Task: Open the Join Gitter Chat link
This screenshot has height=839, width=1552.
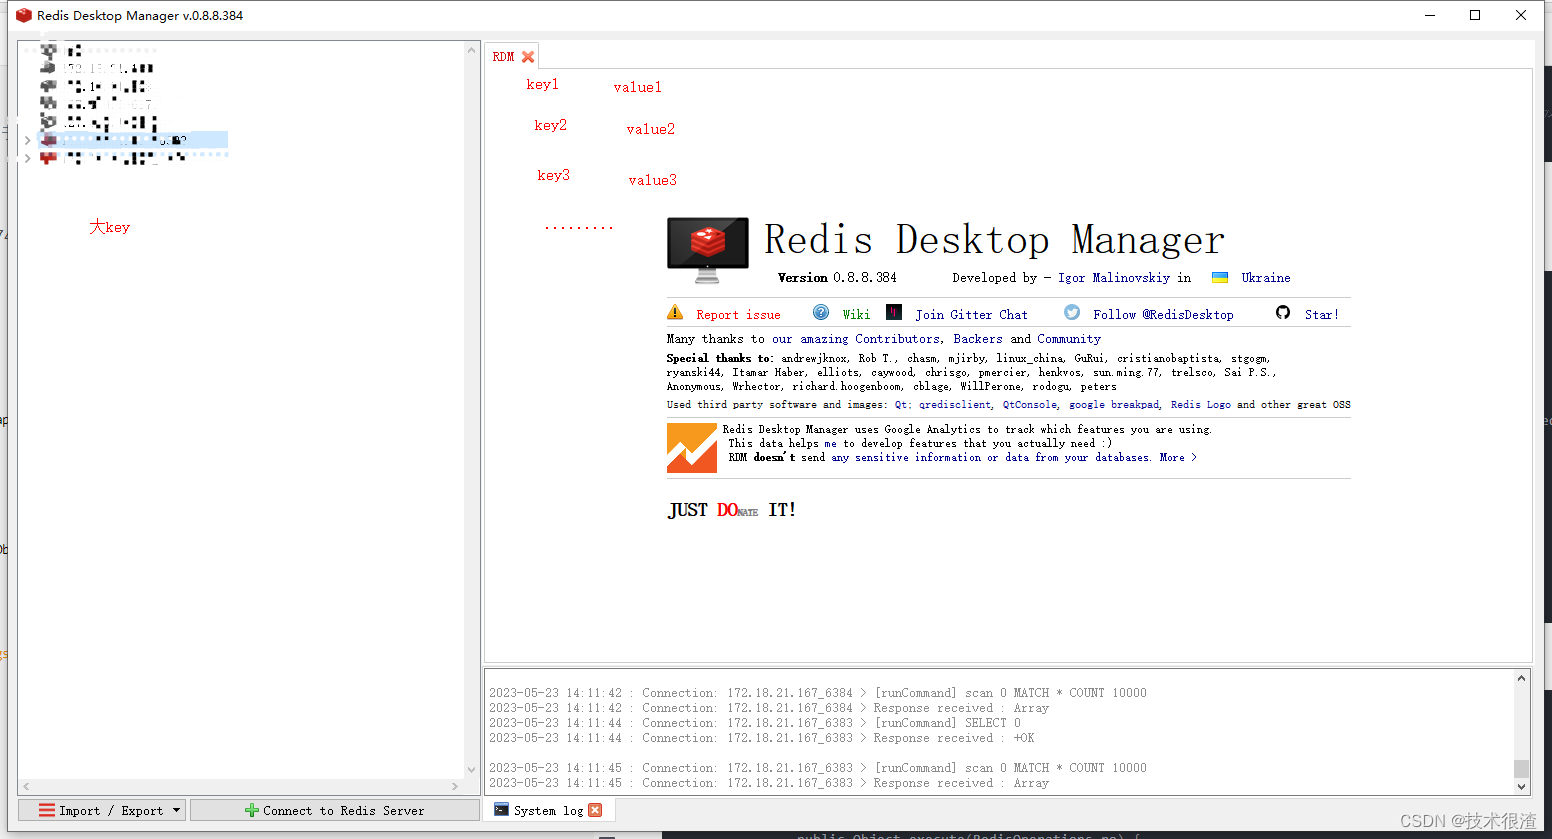Action: 971,314
